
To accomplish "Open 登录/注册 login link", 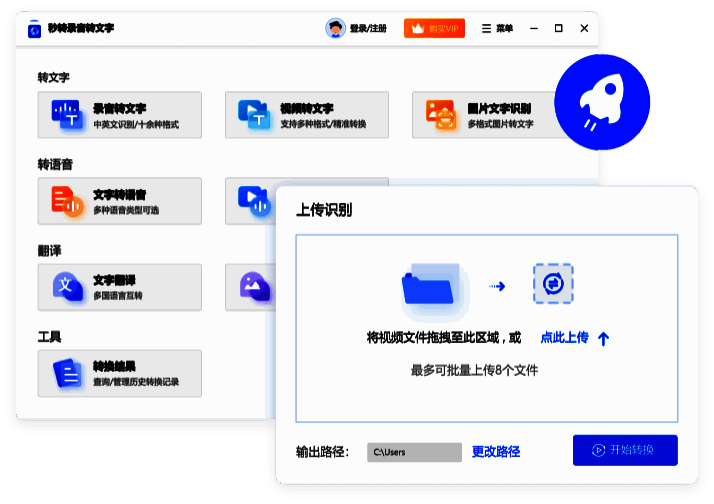I will click(368, 29).
